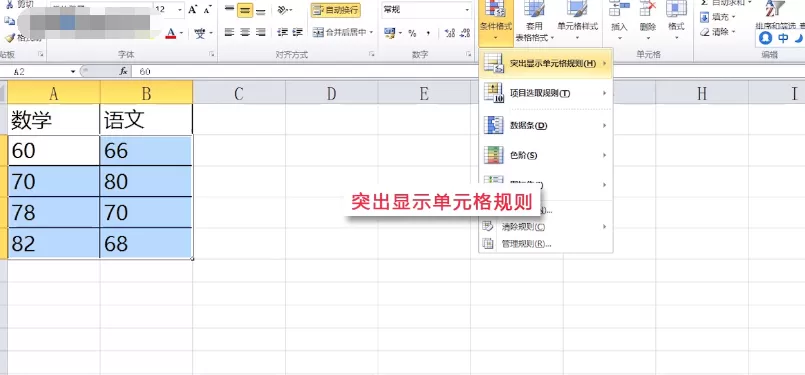Click 合并后居中 merge and center
Viewport: 805px width, 375px height.
tap(339, 32)
